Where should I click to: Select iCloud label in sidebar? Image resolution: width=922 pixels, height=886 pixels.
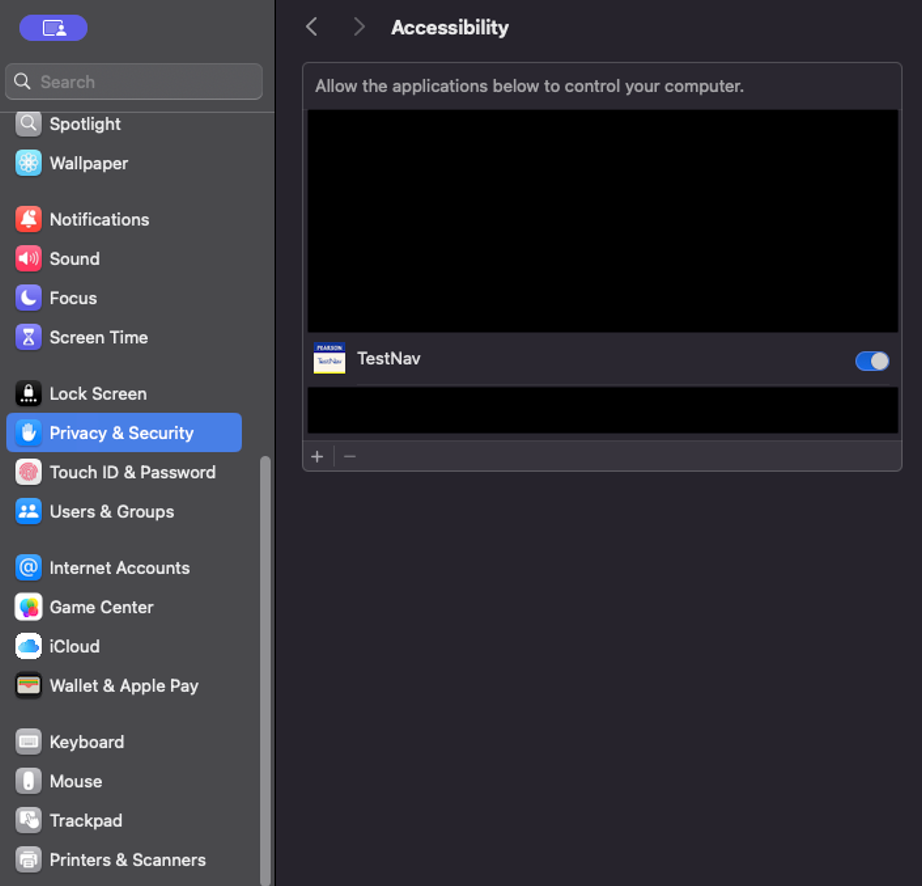pyautogui.click(x=75, y=646)
